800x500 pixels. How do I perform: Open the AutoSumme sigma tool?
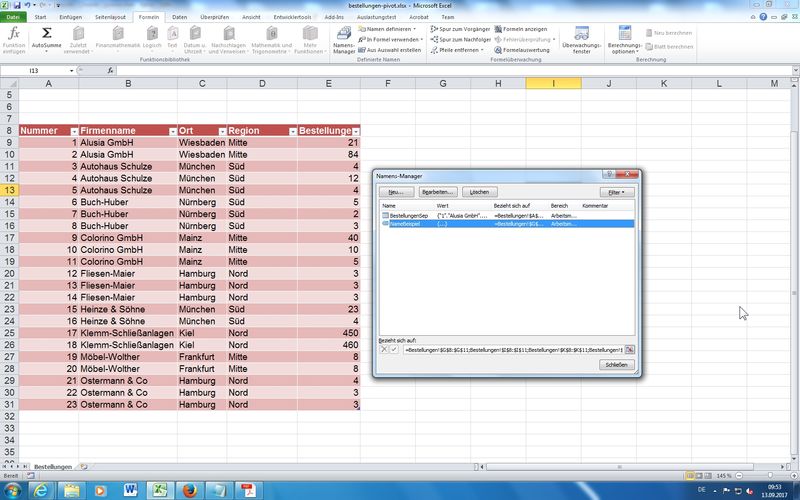pyautogui.click(x=46, y=36)
